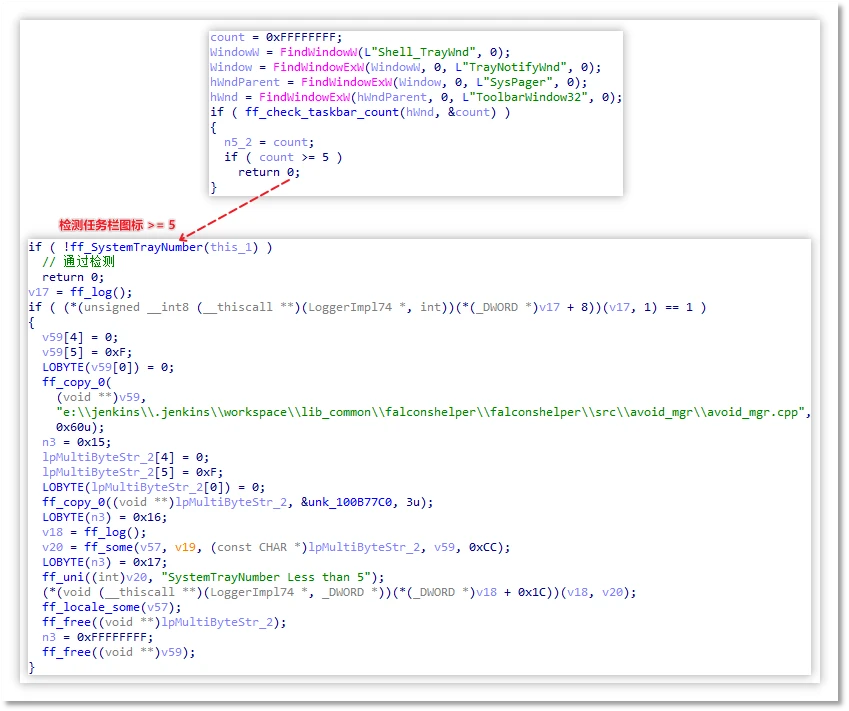This screenshot has height=711, width=849.
Task: Select the line assigning hWndParent with SysPager
Action: [399, 82]
